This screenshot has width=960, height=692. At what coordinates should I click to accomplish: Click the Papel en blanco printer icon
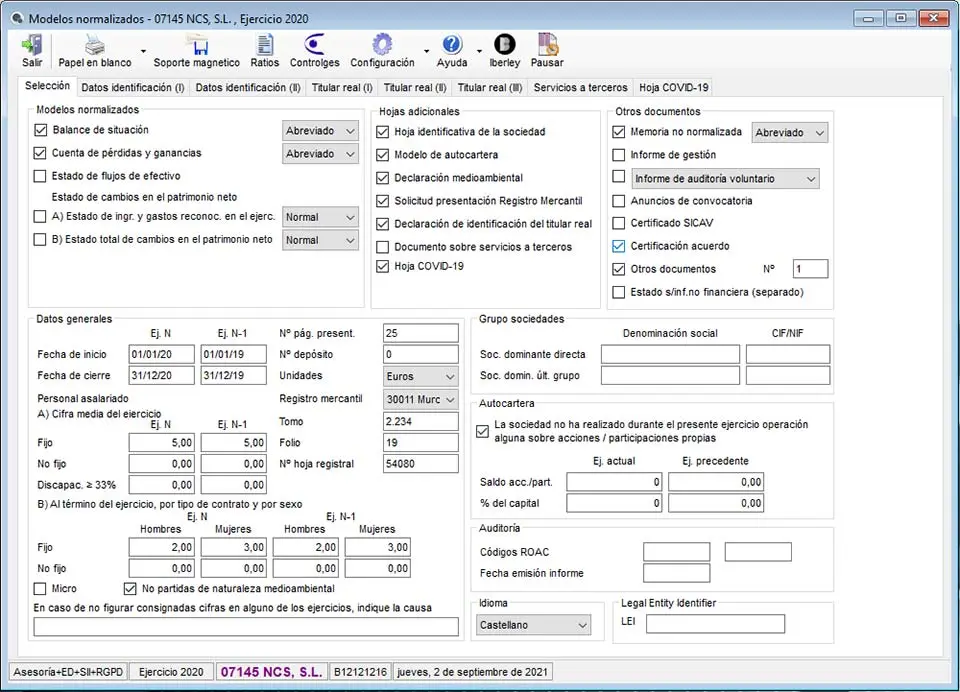[94, 45]
